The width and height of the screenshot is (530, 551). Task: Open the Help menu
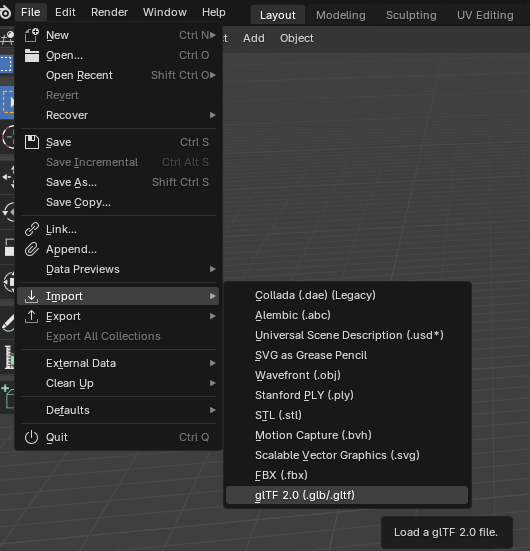214,12
